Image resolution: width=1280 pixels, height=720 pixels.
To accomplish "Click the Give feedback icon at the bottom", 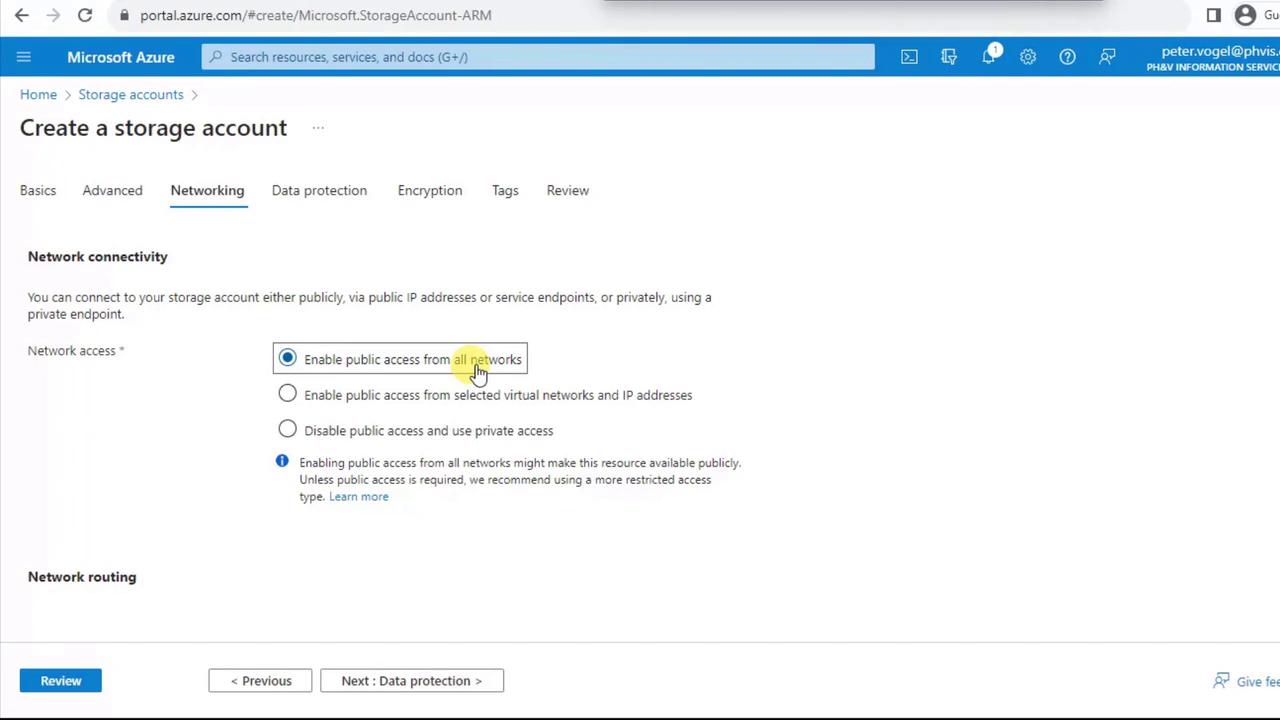I will (1221, 681).
